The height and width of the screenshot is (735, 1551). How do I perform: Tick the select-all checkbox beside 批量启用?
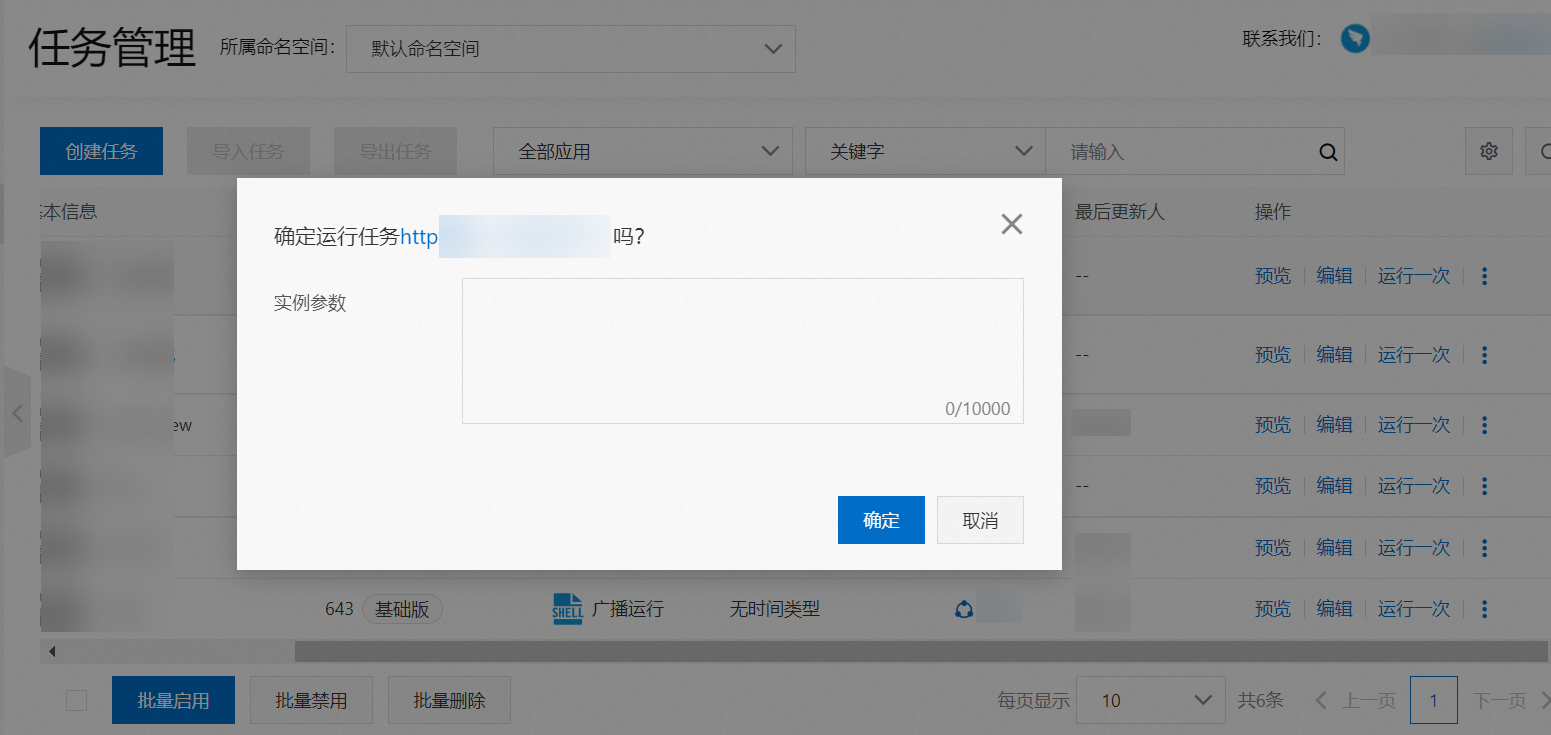tap(77, 700)
